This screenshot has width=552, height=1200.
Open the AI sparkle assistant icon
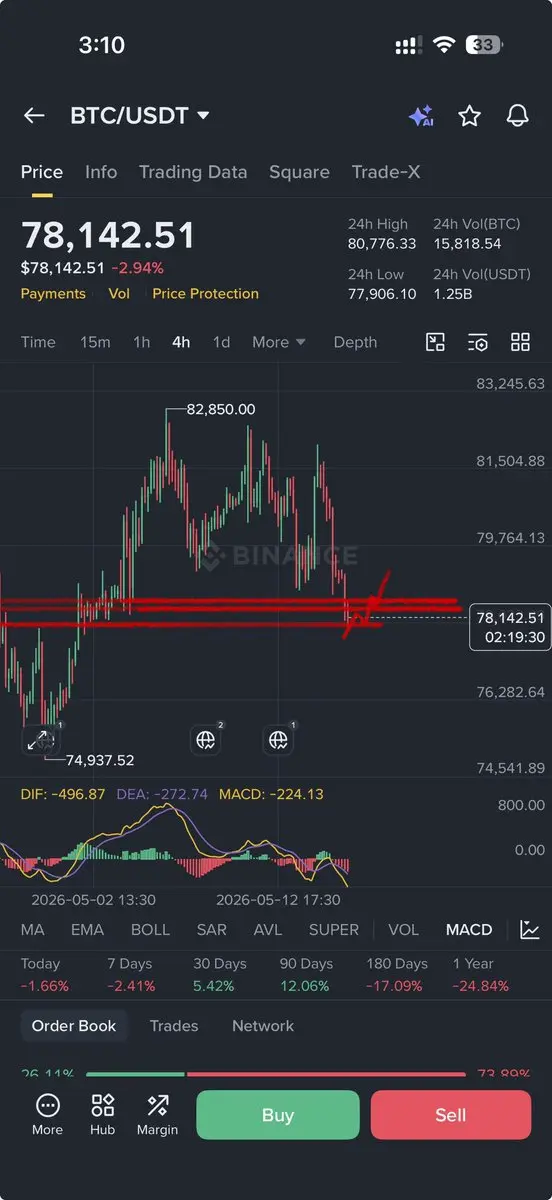(x=421, y=116)
